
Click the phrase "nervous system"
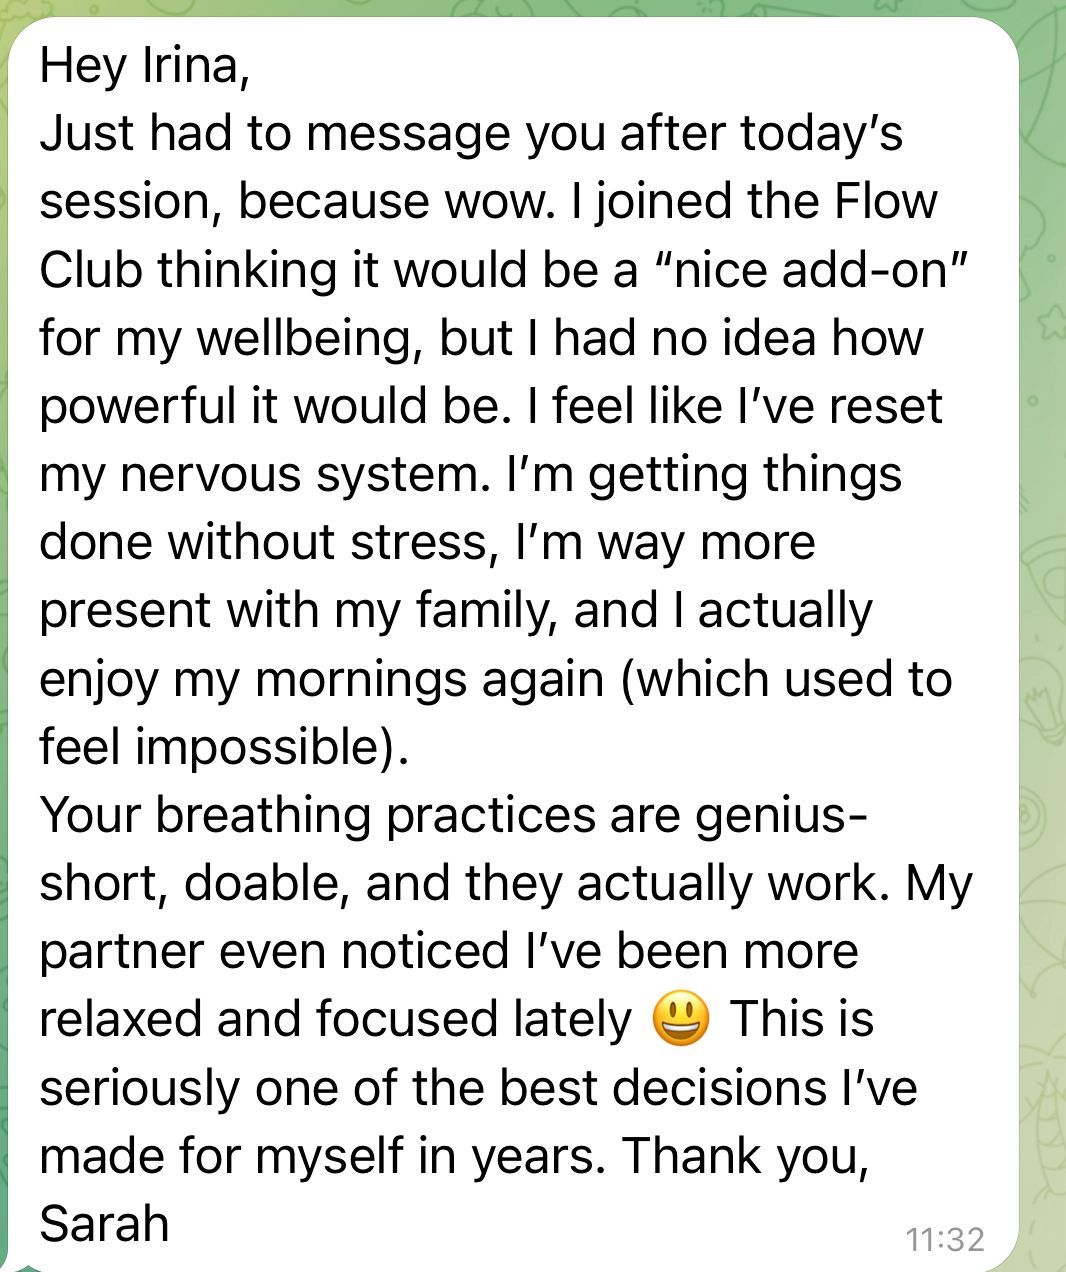click(300, 474)
